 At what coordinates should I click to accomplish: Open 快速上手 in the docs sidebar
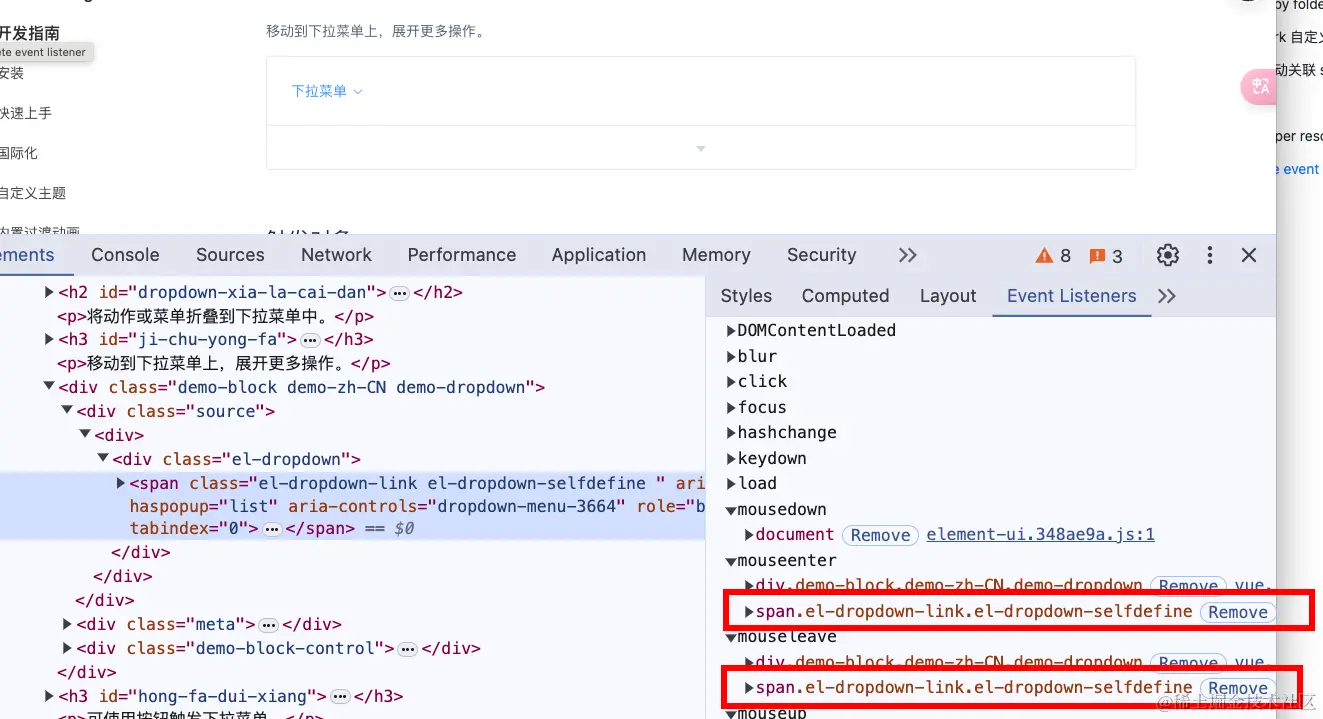point(25,113)
